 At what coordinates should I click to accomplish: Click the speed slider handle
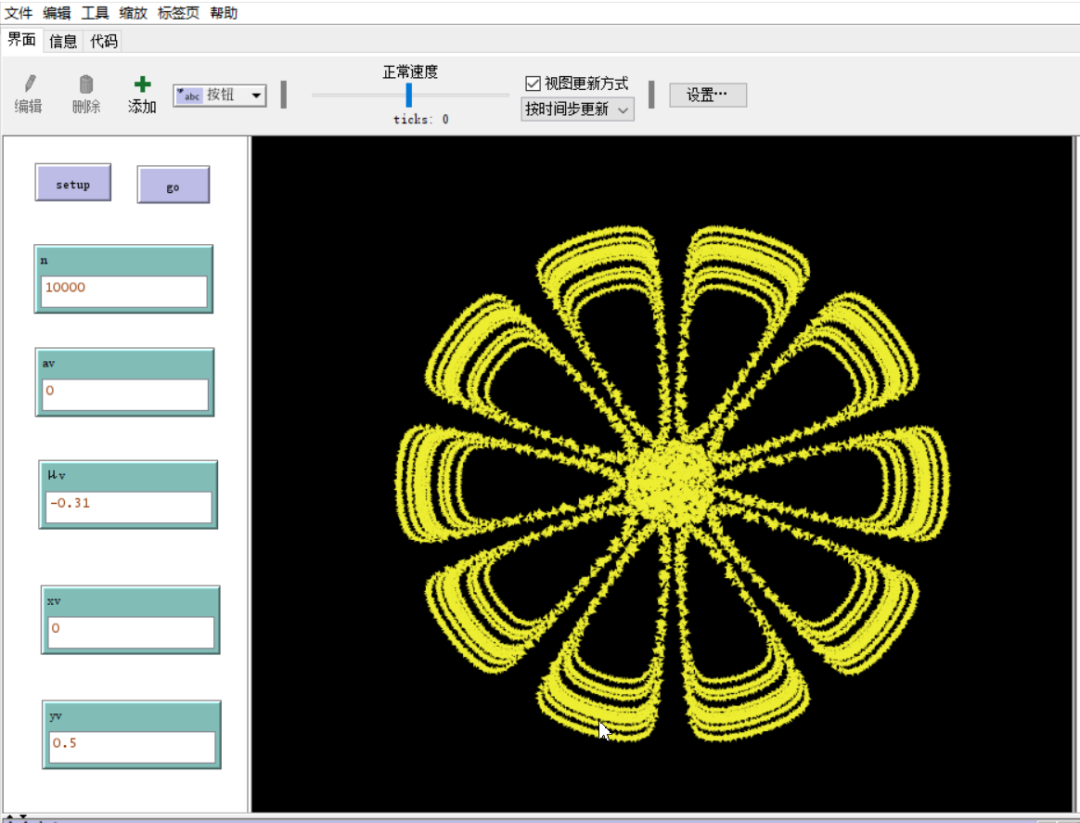pos(408,95)
